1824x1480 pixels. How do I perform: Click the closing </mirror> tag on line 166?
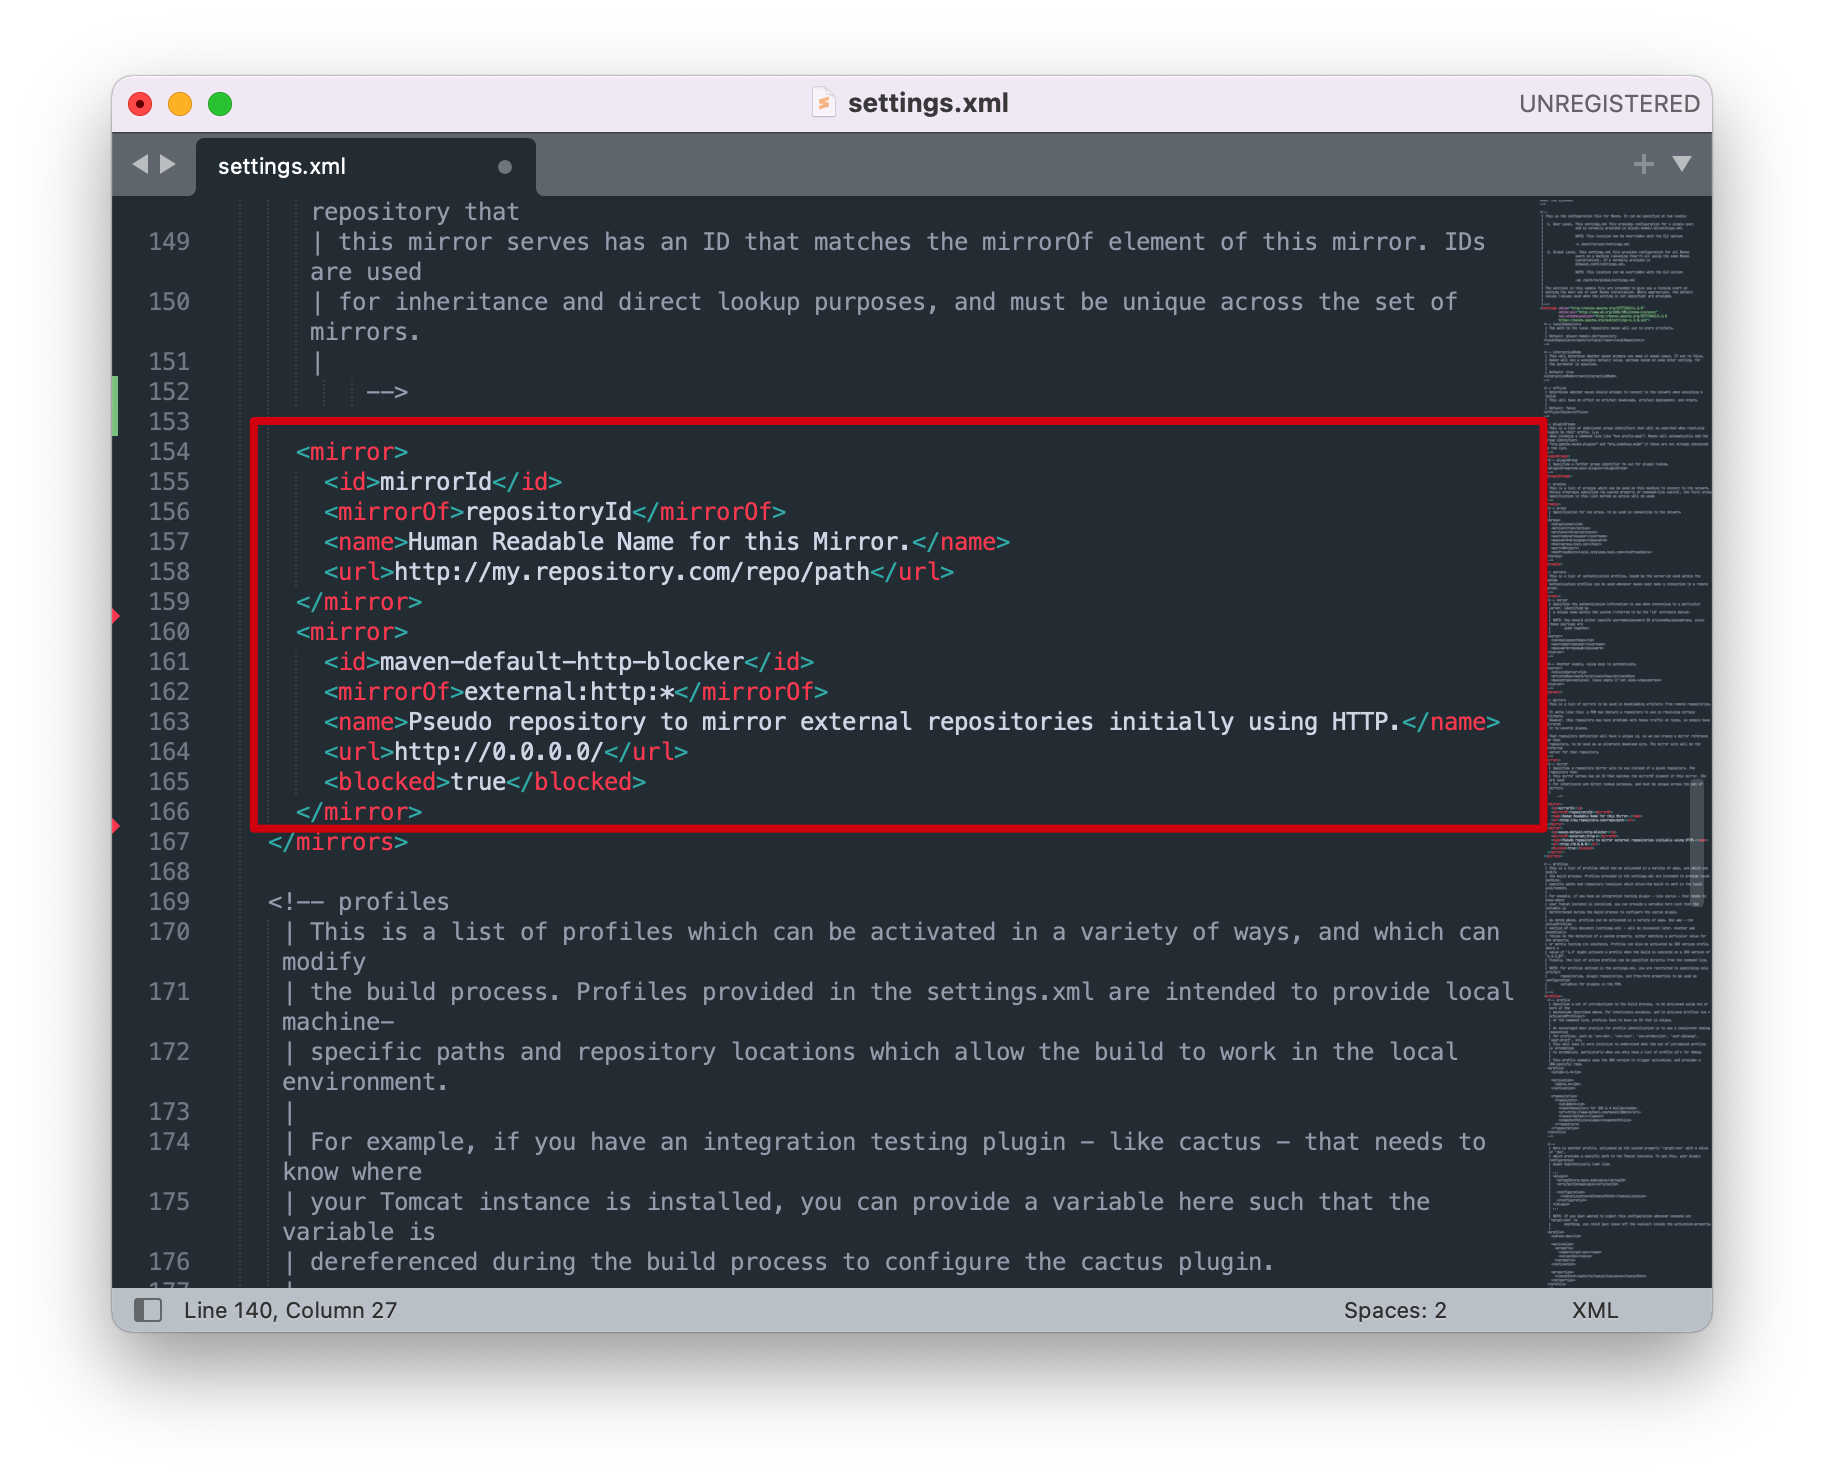pyautogui.click(x=359, y=812)
